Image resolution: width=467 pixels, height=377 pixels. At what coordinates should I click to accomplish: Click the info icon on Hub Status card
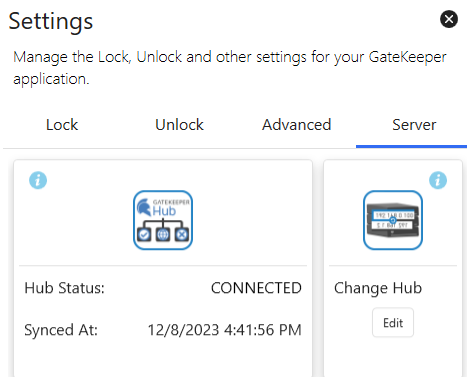click(38, 180)
